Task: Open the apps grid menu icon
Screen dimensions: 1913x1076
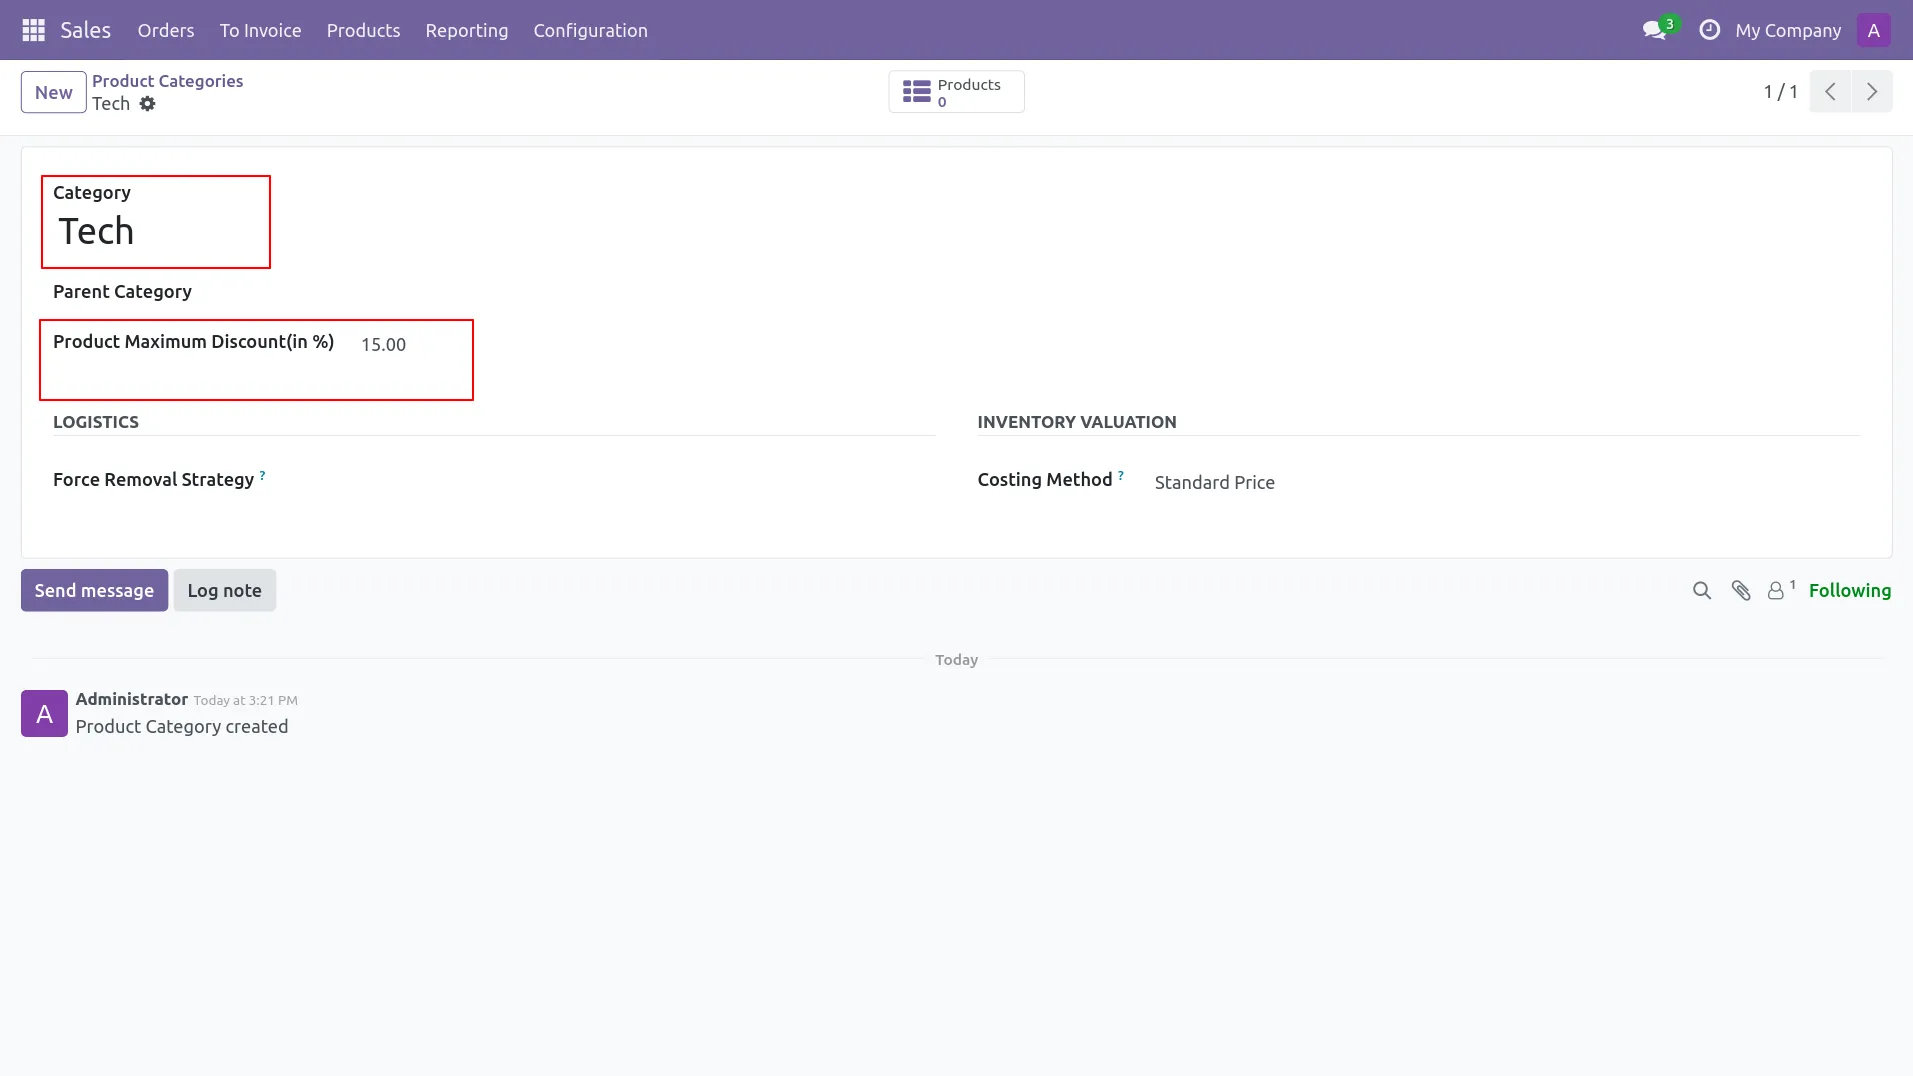Action: tap(33, 30)
